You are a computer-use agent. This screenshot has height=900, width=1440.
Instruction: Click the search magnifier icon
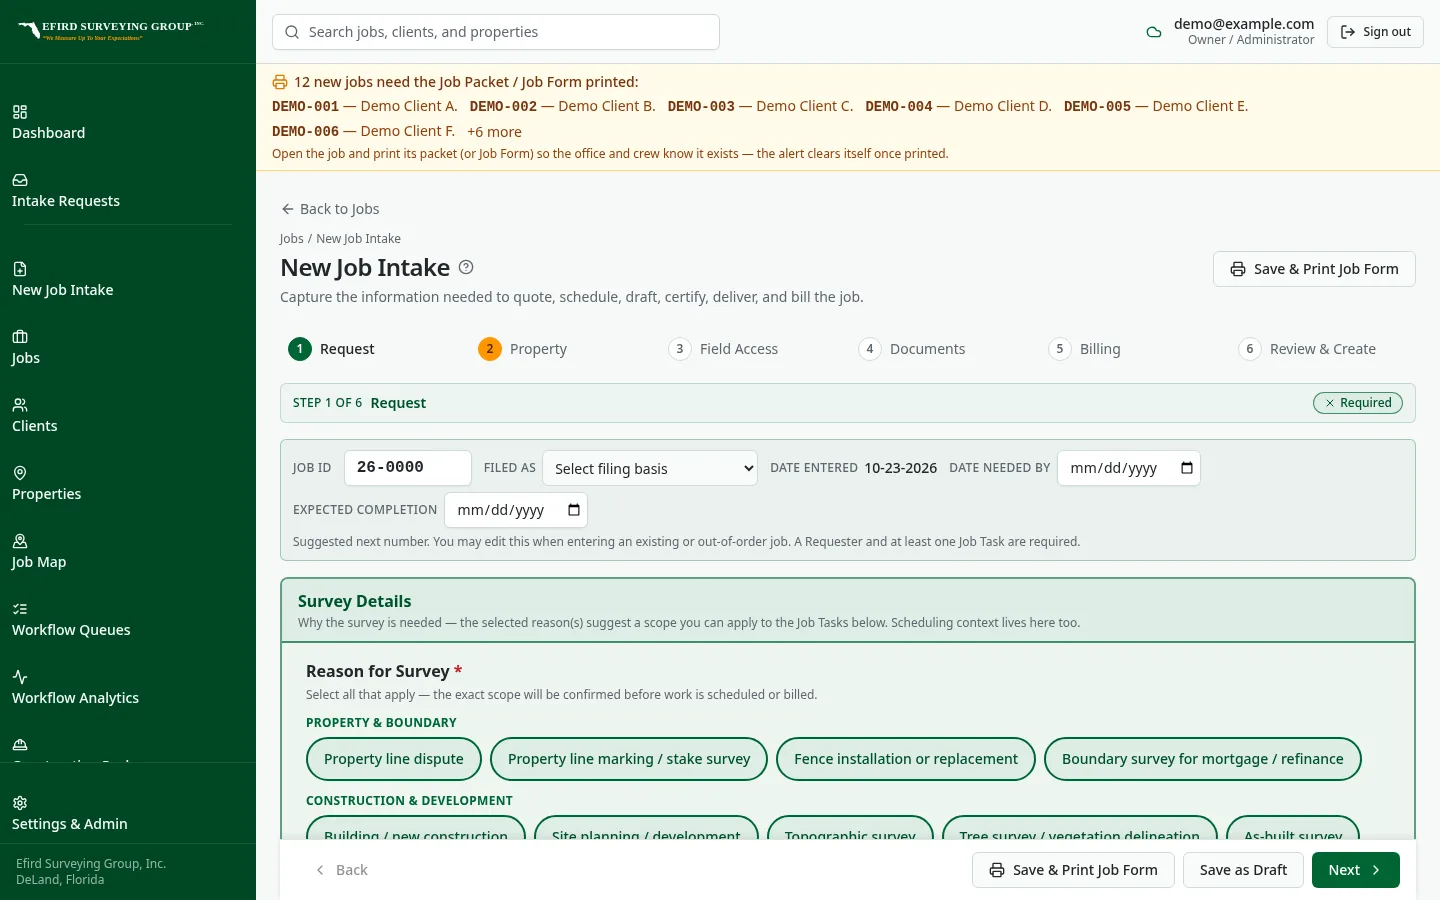click(x=292, y=32)
